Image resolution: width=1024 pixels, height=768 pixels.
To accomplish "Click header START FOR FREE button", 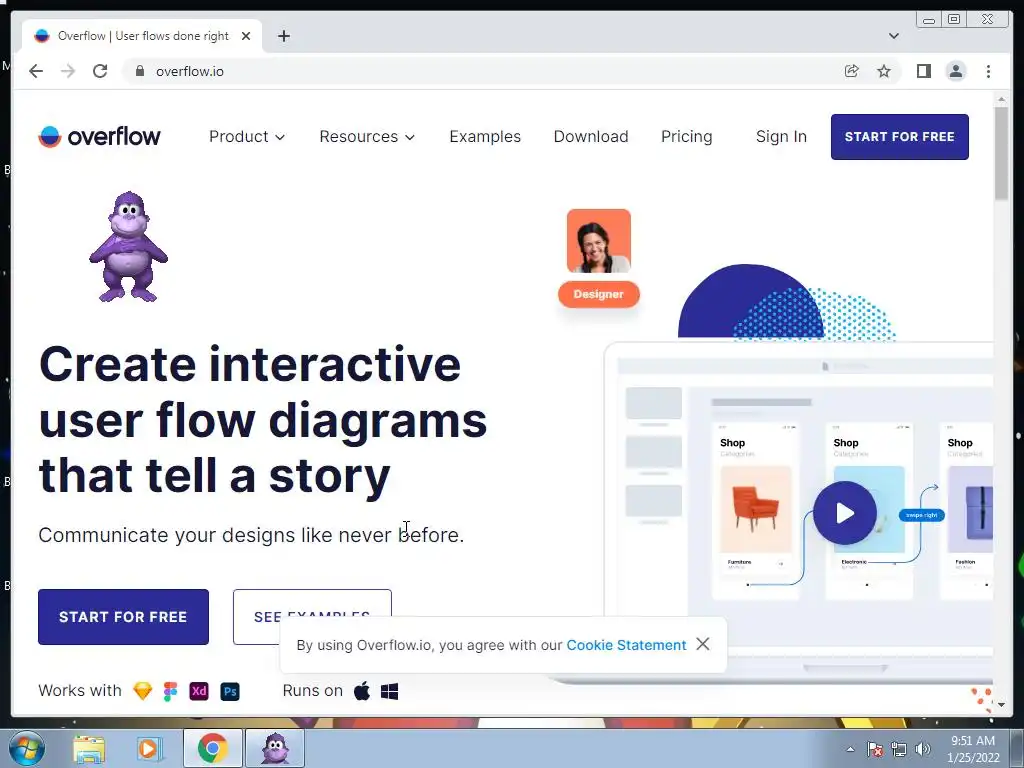I will (899, 136).
